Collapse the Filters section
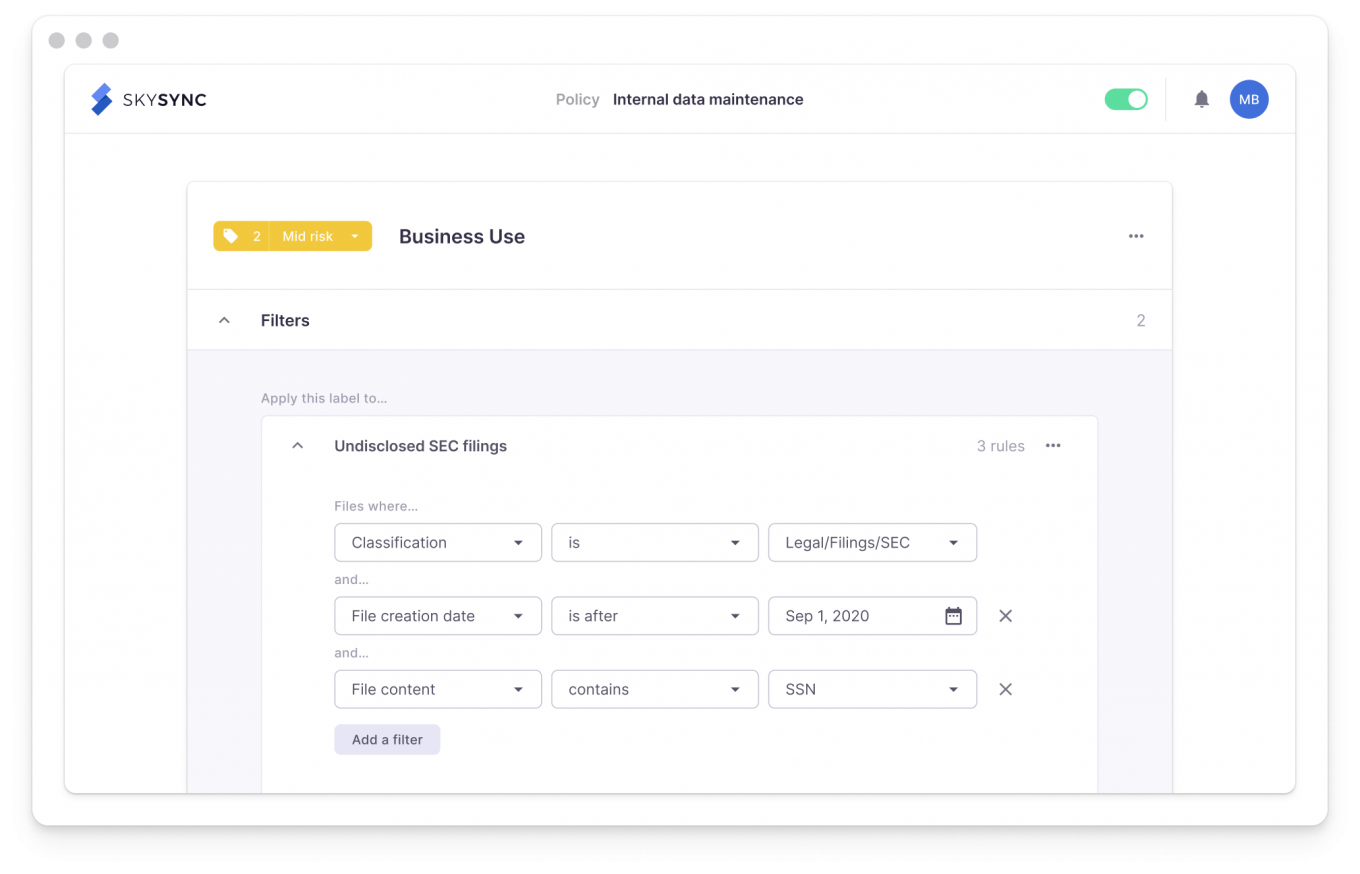The height and width of the screenshot is (874, 1360). pyautogui.click(x=224, y=320)
